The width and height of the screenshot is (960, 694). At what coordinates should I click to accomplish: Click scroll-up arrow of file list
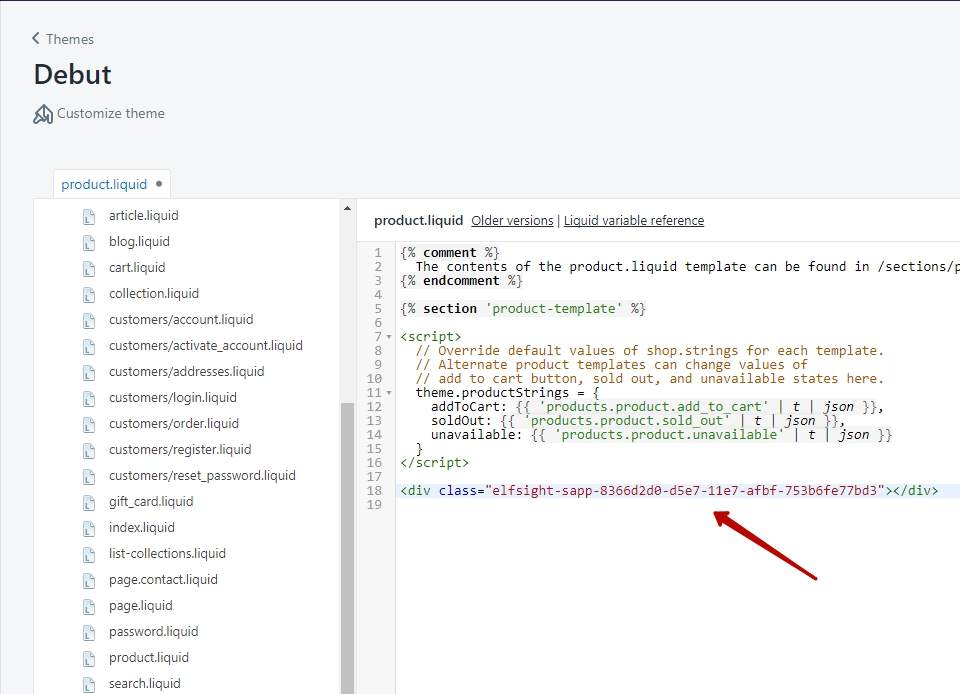pos(348,209)
